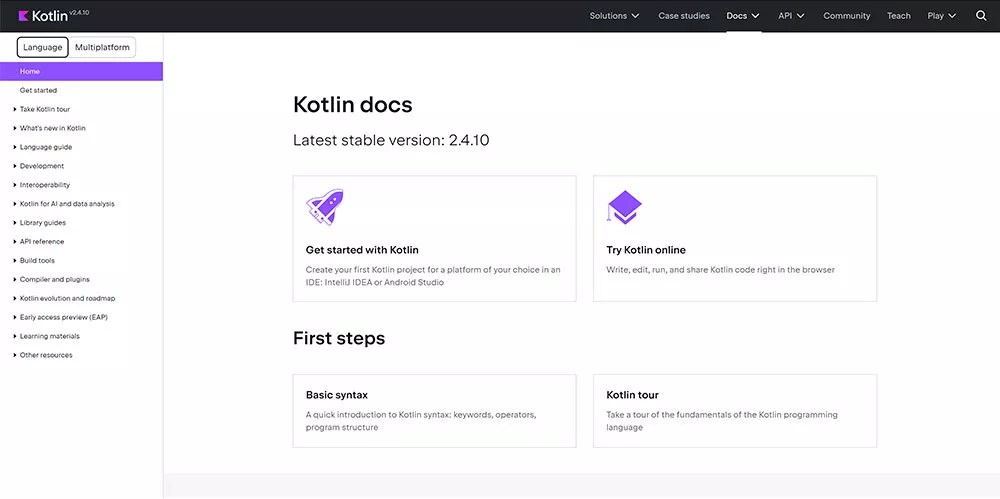
Task: Expand the Language guide arrow
Action: point(15,147)
